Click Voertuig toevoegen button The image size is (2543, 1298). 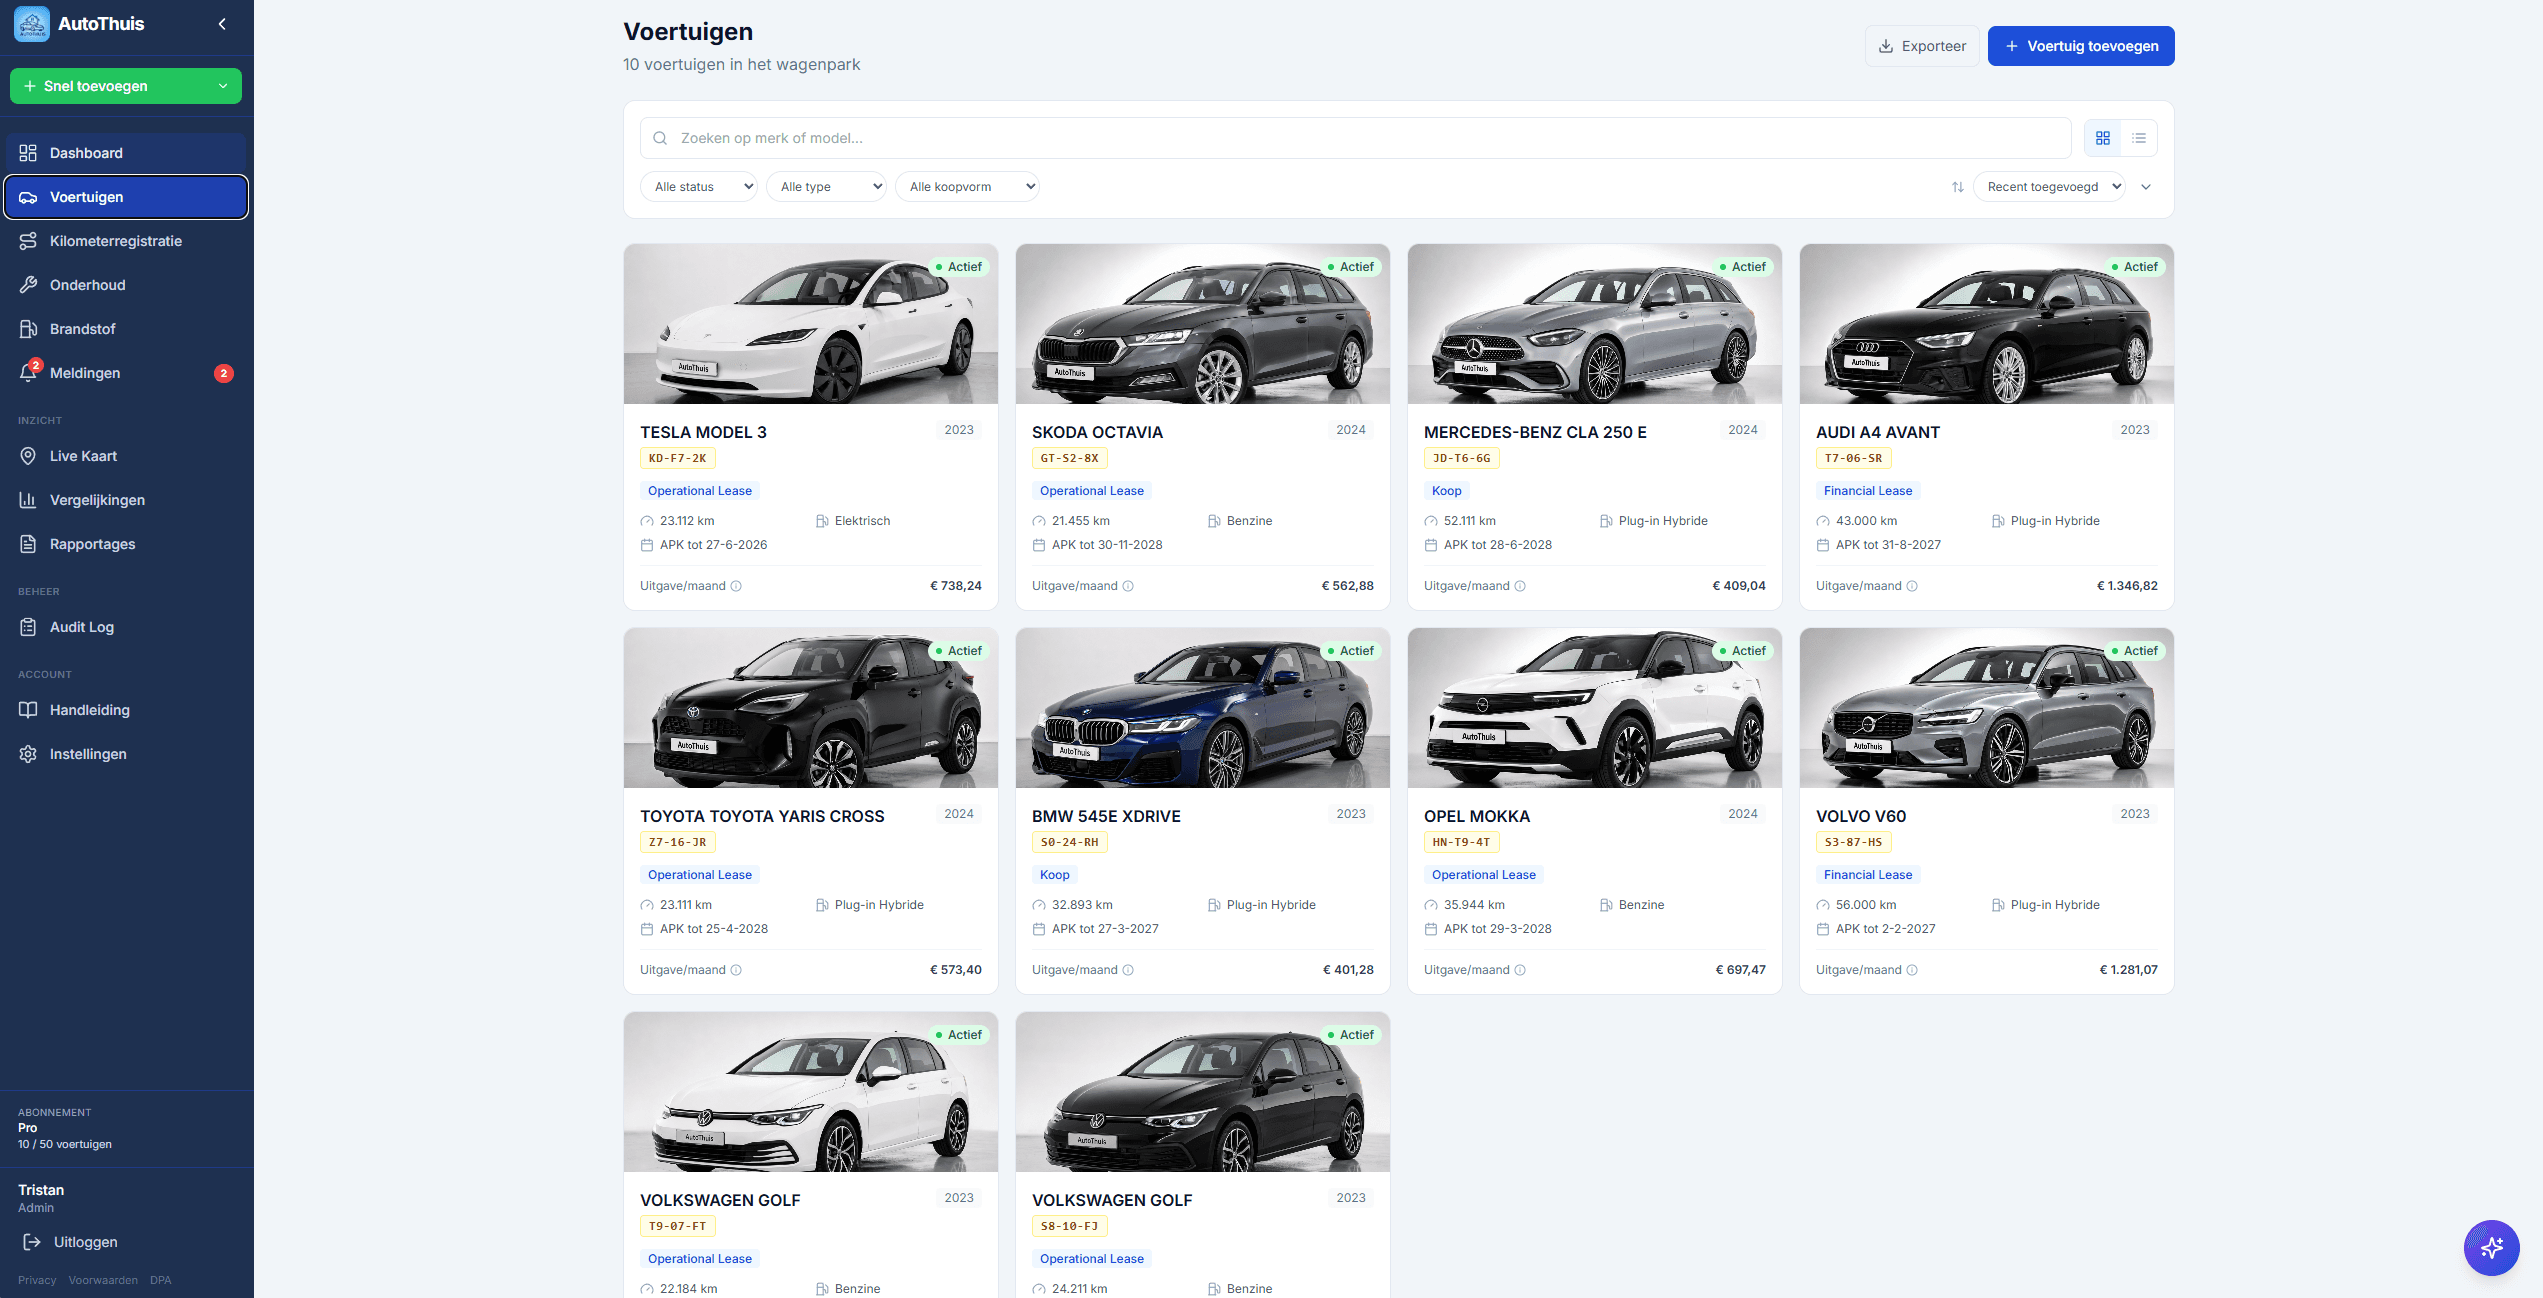click(x=2081, y=46)
